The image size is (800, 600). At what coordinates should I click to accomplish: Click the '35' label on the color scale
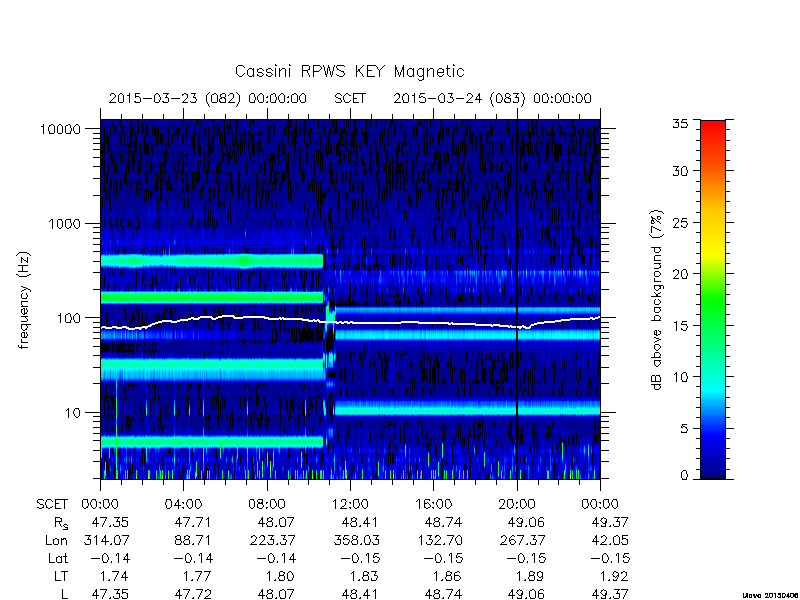(x=681, y=124)
